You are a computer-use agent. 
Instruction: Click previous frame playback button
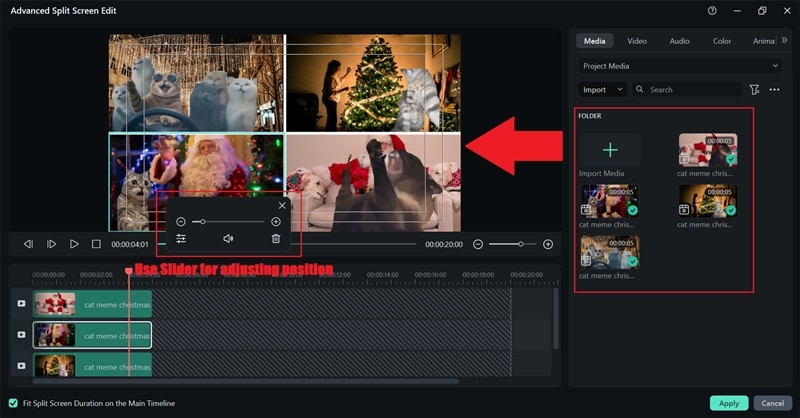(29, 244)
